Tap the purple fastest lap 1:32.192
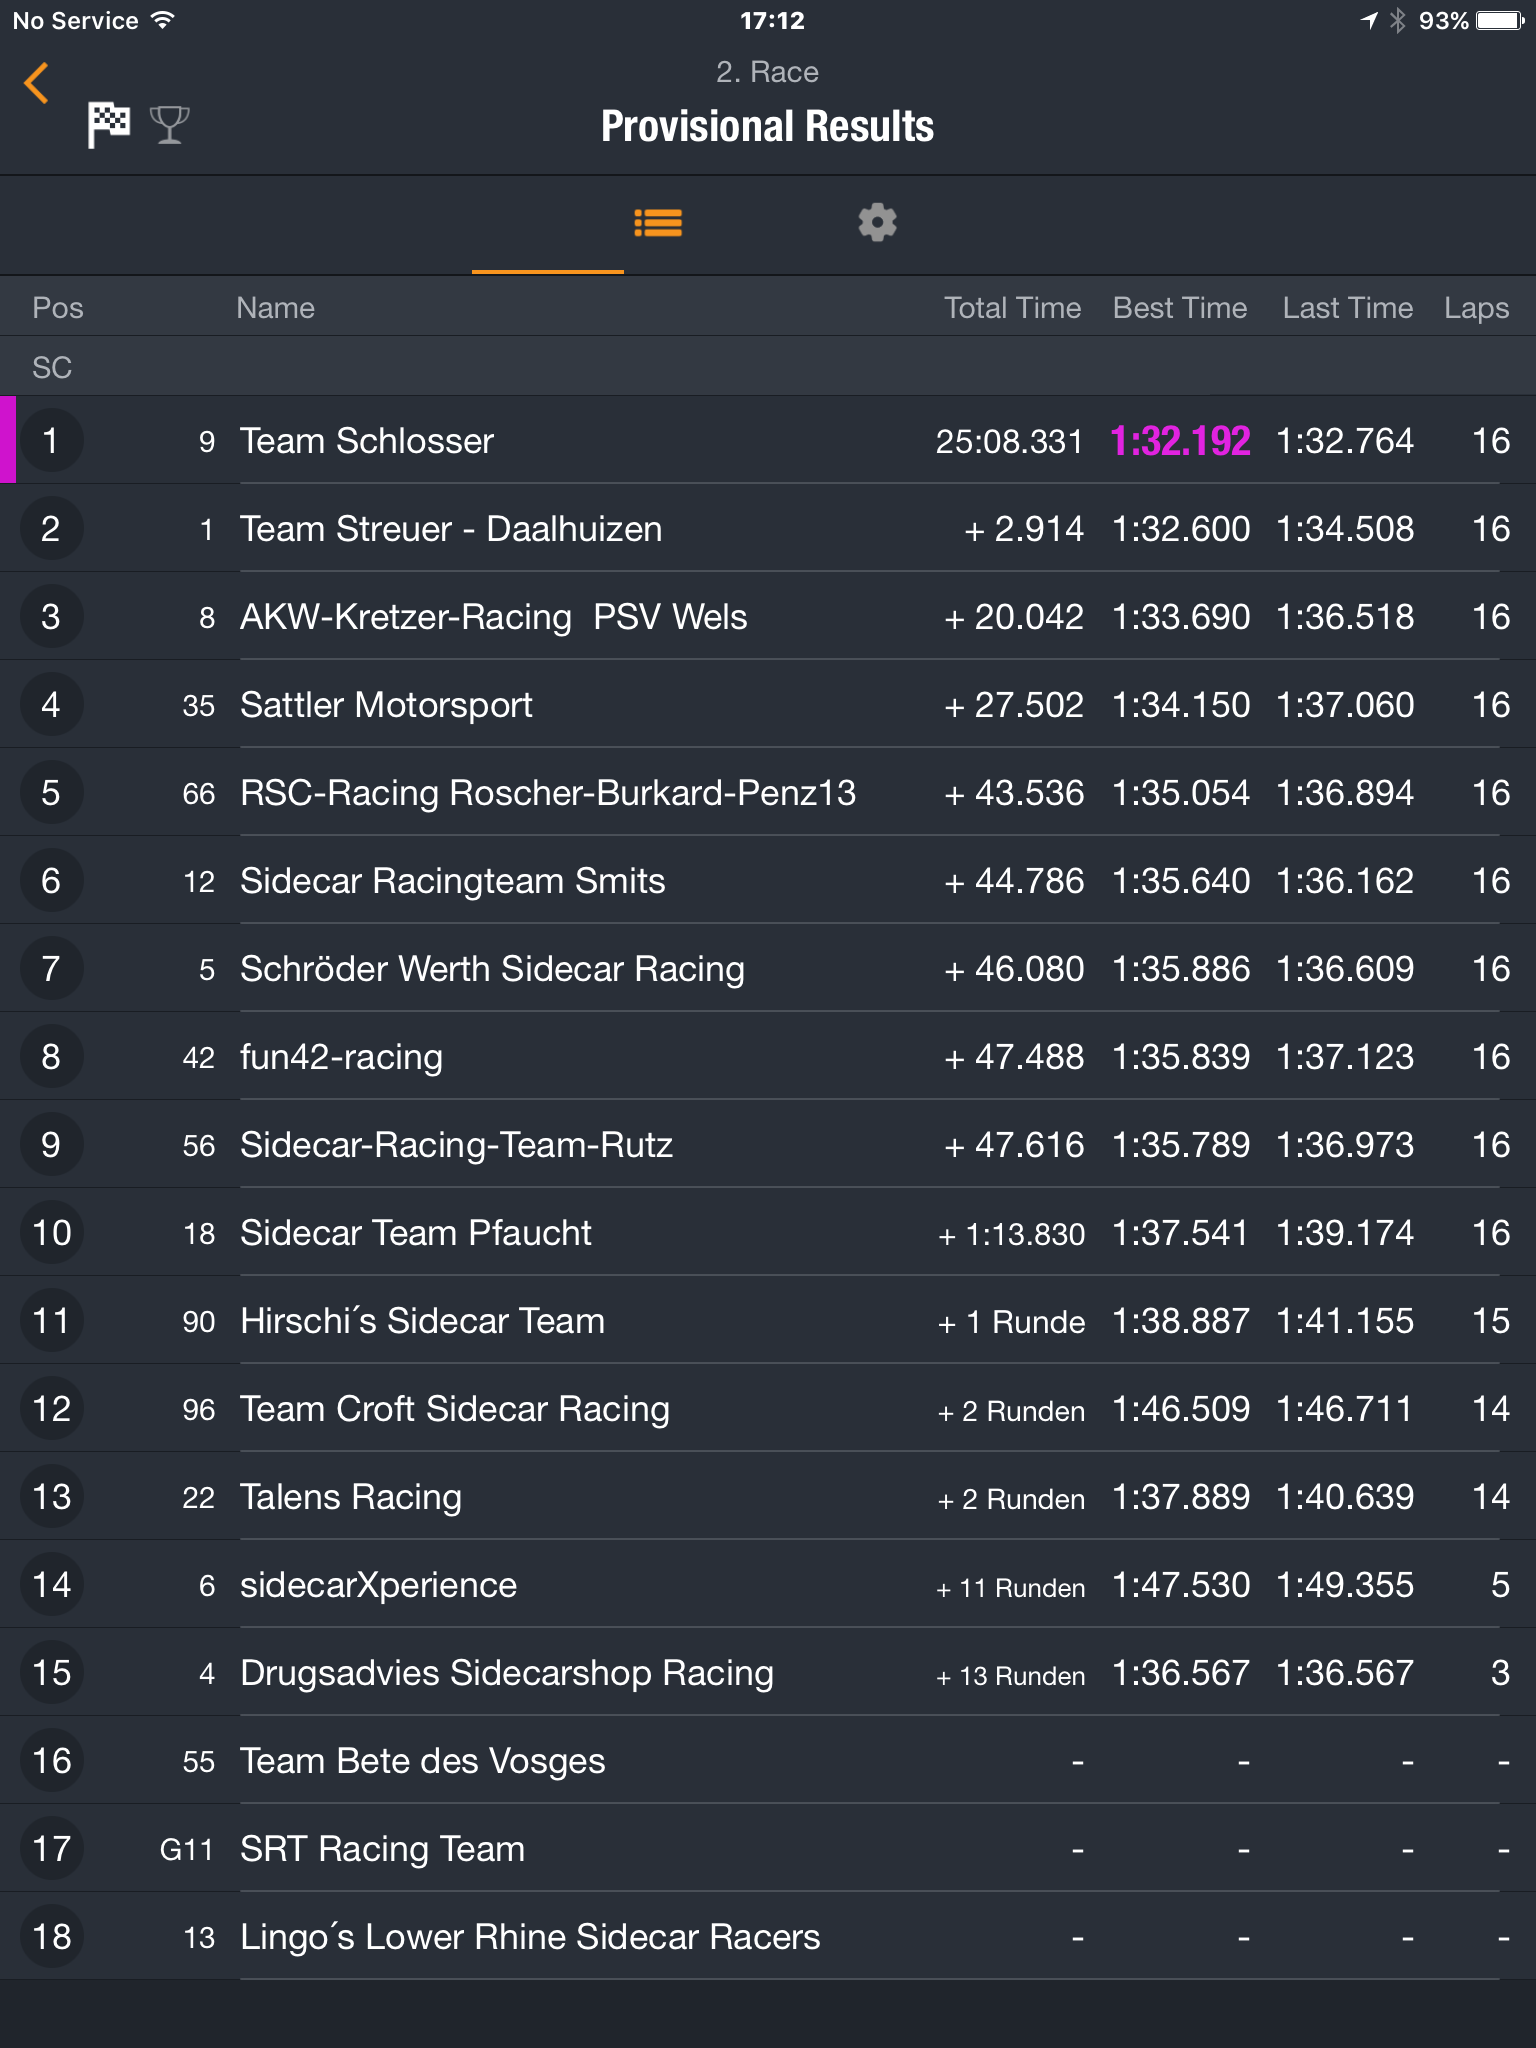This screenshot has height=2048, width=1536. pos(1180,441)
